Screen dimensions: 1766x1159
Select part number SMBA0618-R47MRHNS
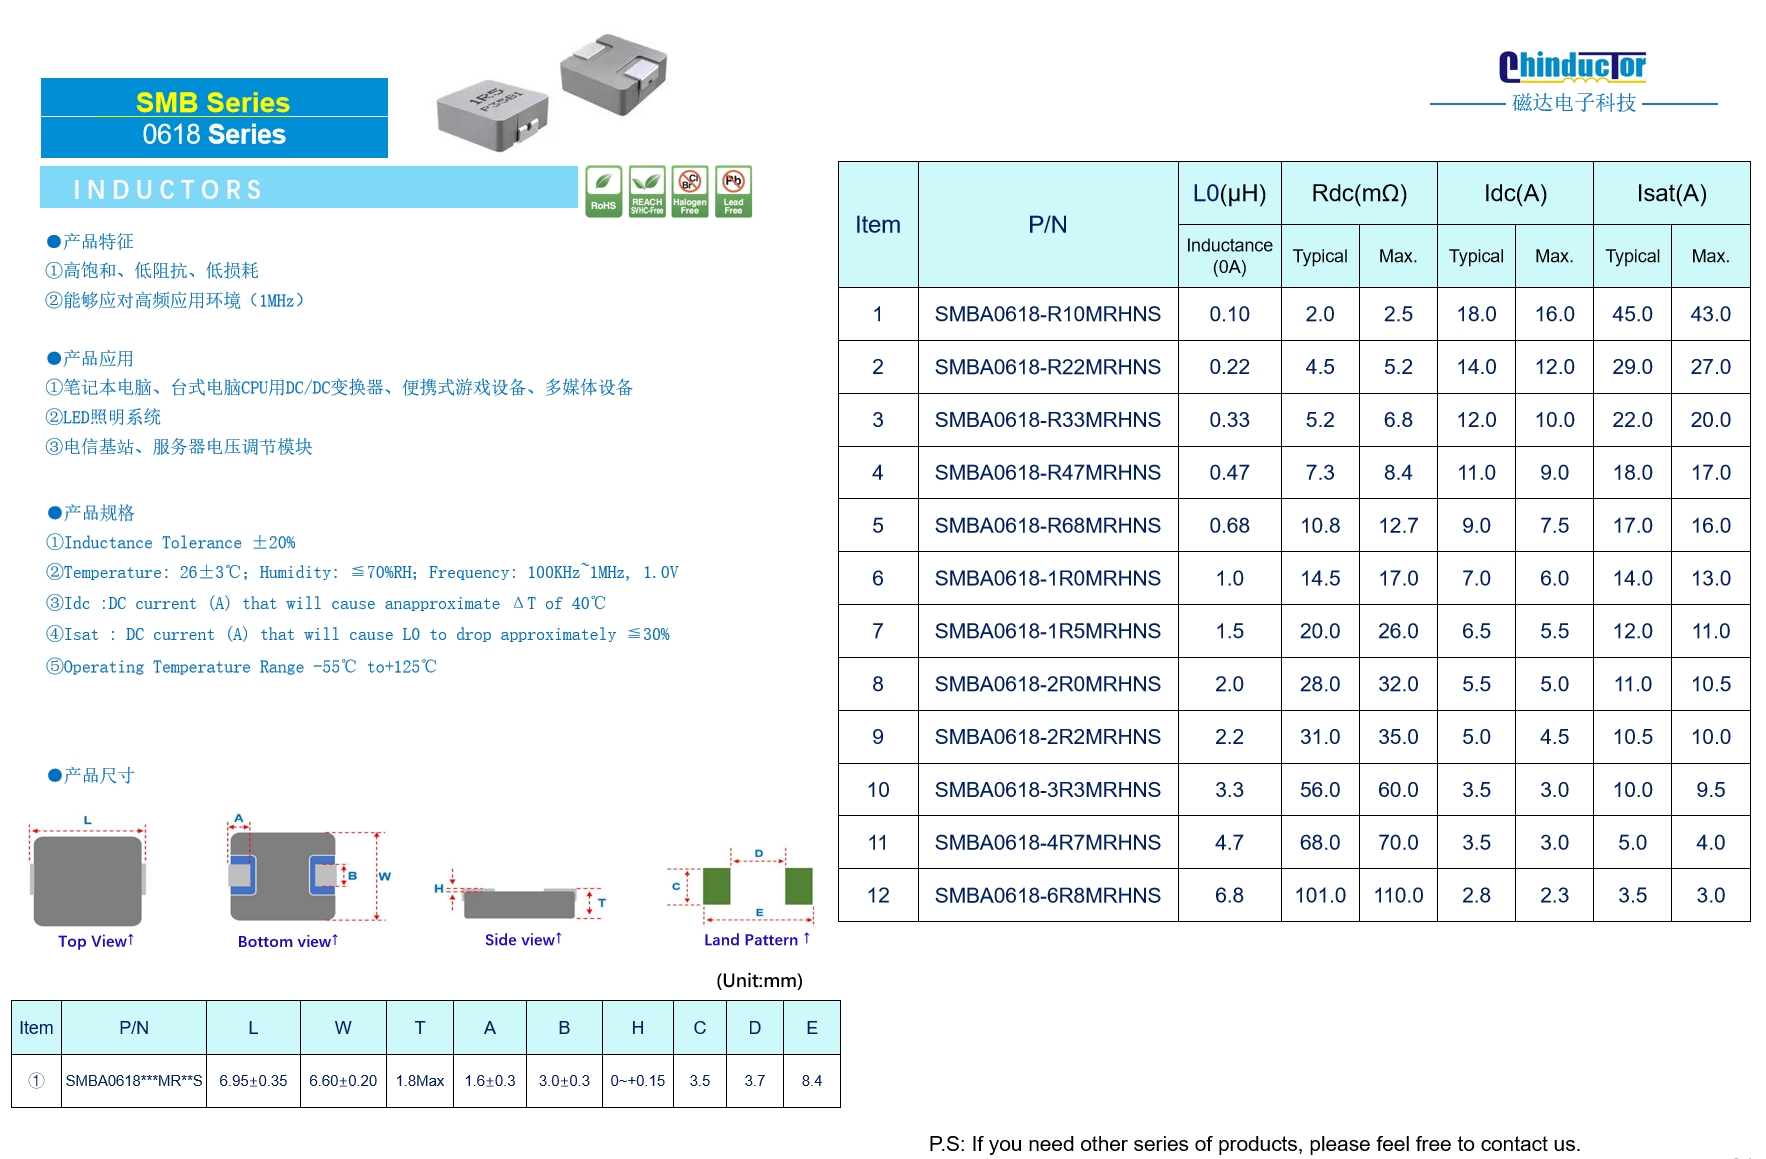[x=1047, y=473]
